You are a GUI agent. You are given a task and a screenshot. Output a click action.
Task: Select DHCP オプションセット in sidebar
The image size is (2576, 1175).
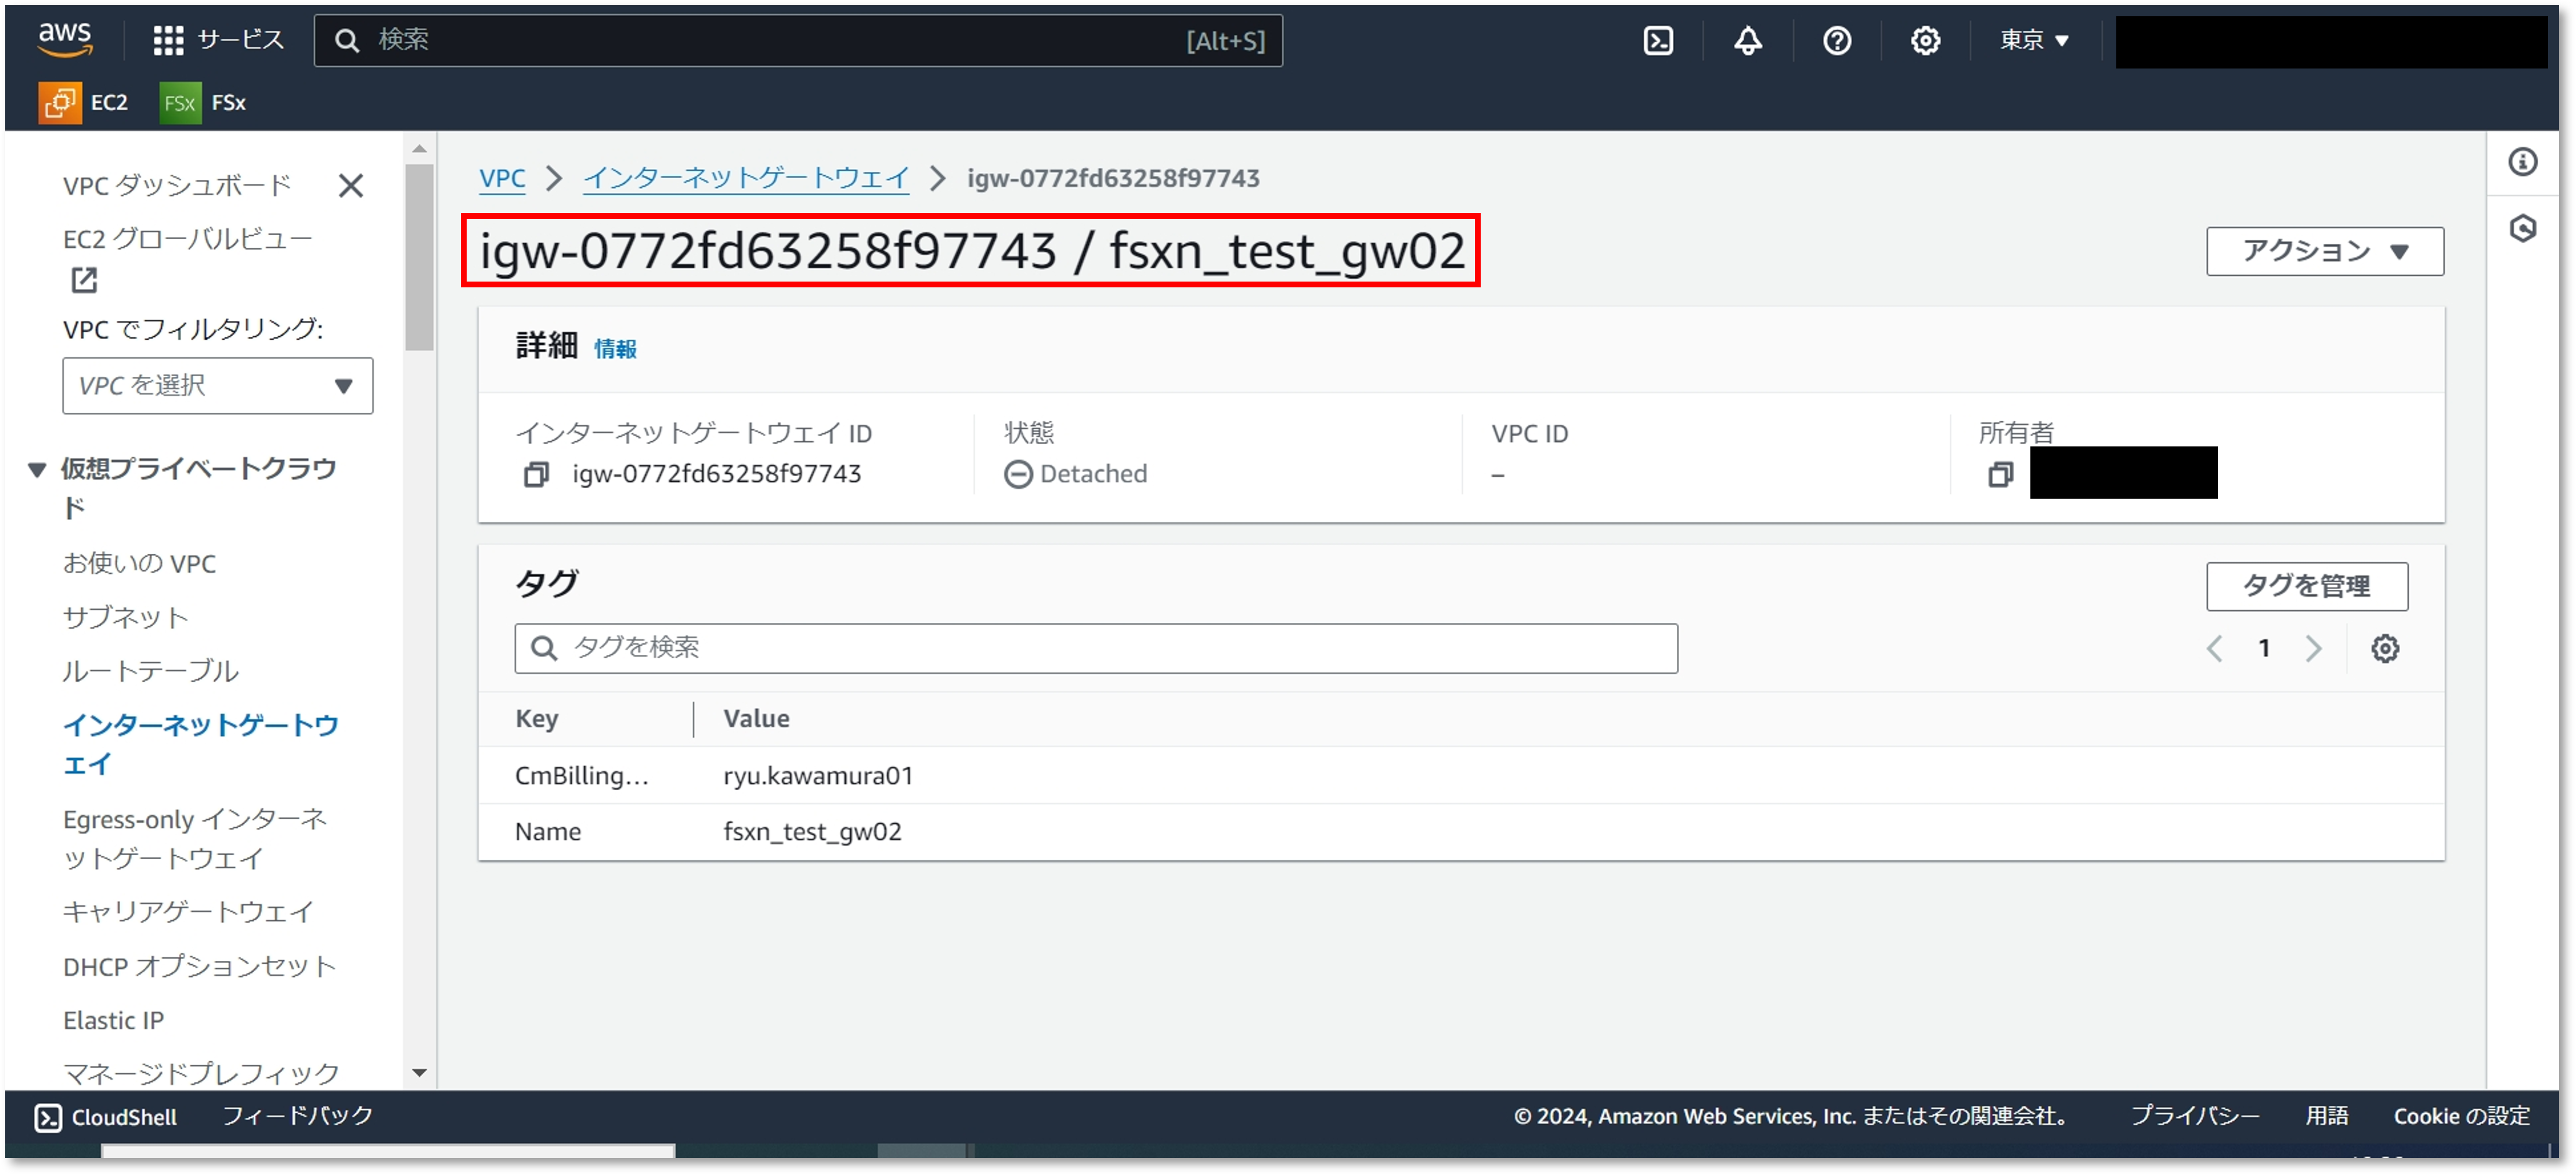[199, 966]
